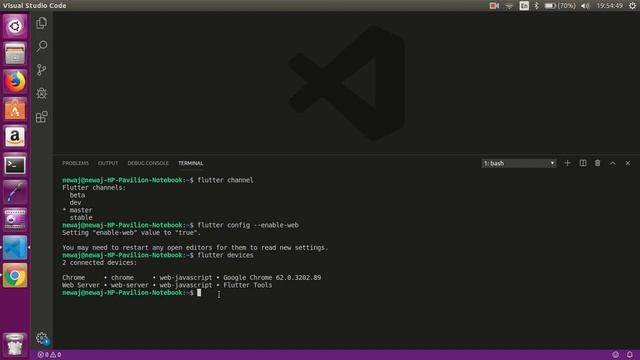
Task: Switch to the OUTPUT tab
Action: (108, 163)
